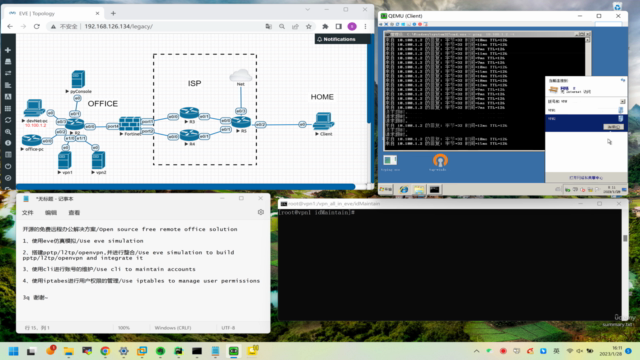This screenshot has width=640, height=360.
Task: Select the Fortinet firewall node in topology
Action: coord(130,124)
